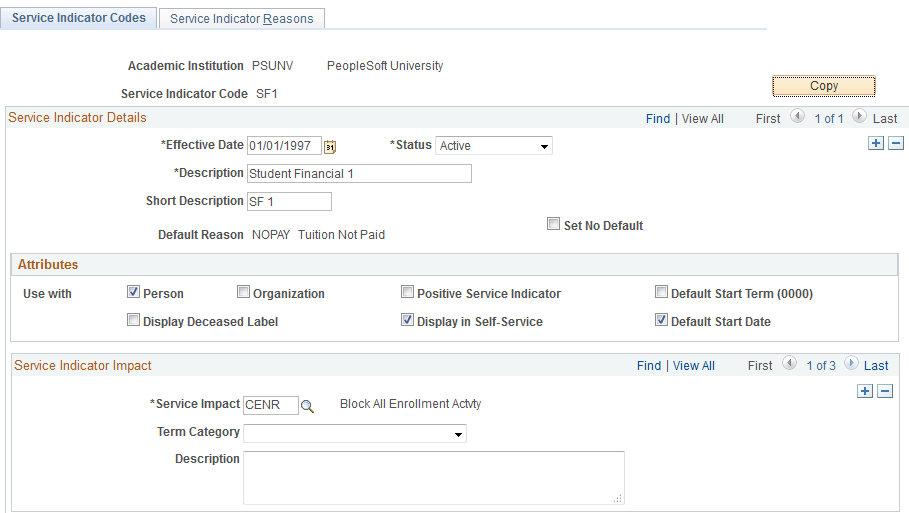This screenshot has height=513, width=909.
Task: Click Find link in Service Indicator Impact
Action: click(x=649, y=366)
